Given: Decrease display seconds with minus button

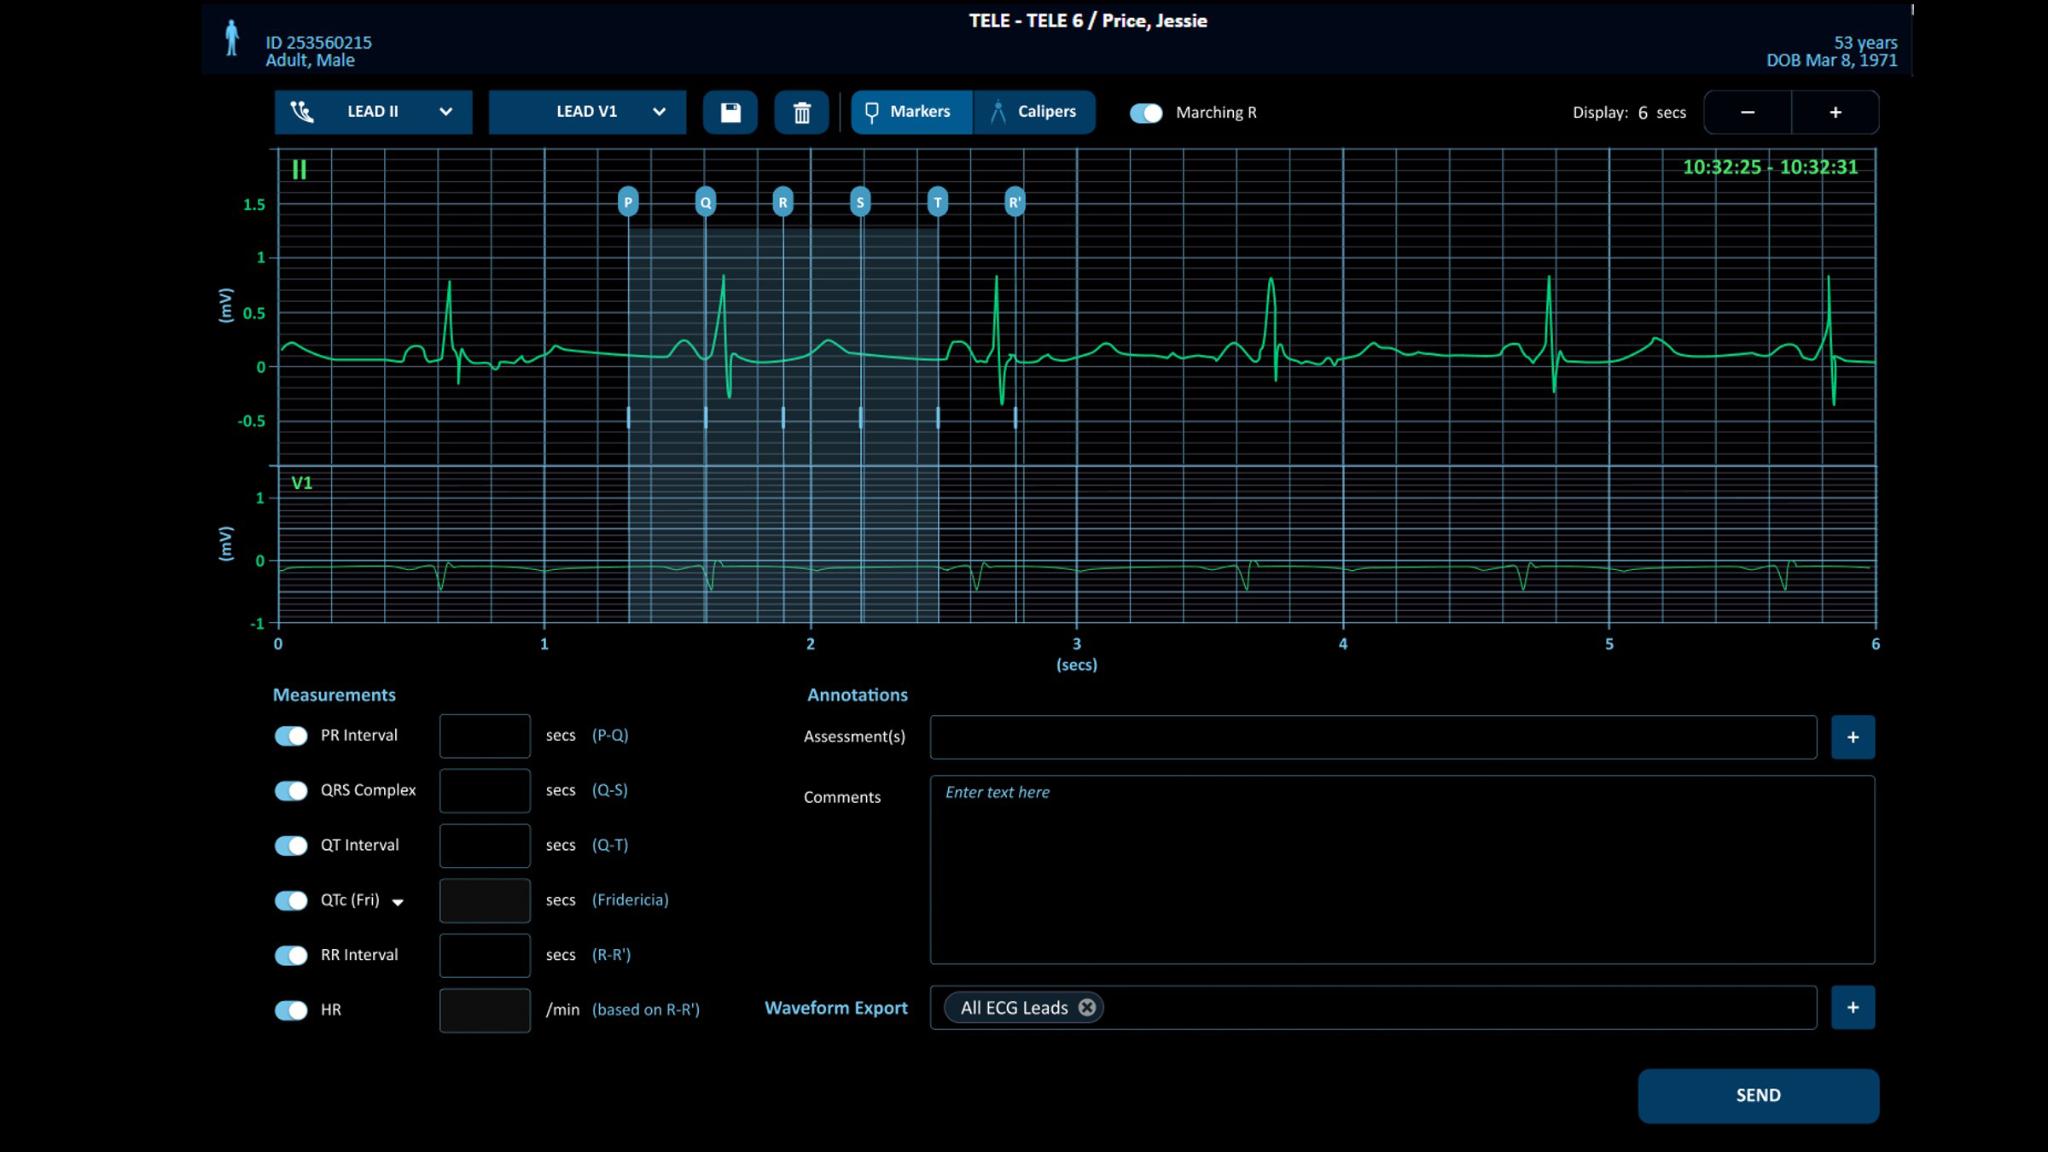Looking at the screenshot, I should click(1747, 112).
